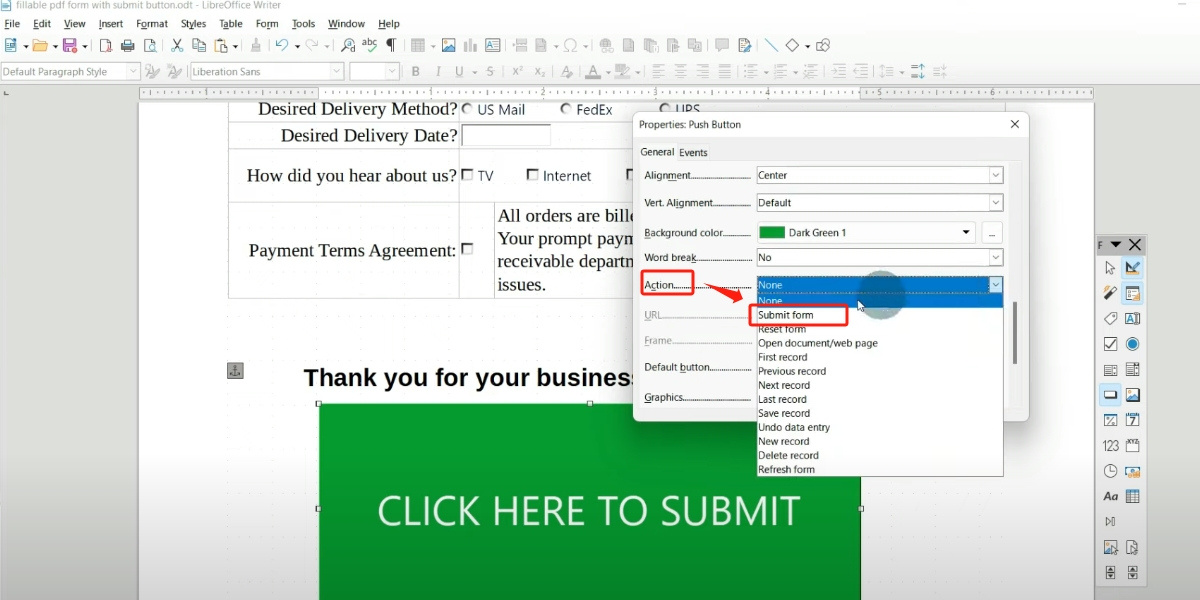The image size is (1200, 600).
Task: Click the Insert Image toolbar icon
Action: pyautogui.click(x=449, y=45)
